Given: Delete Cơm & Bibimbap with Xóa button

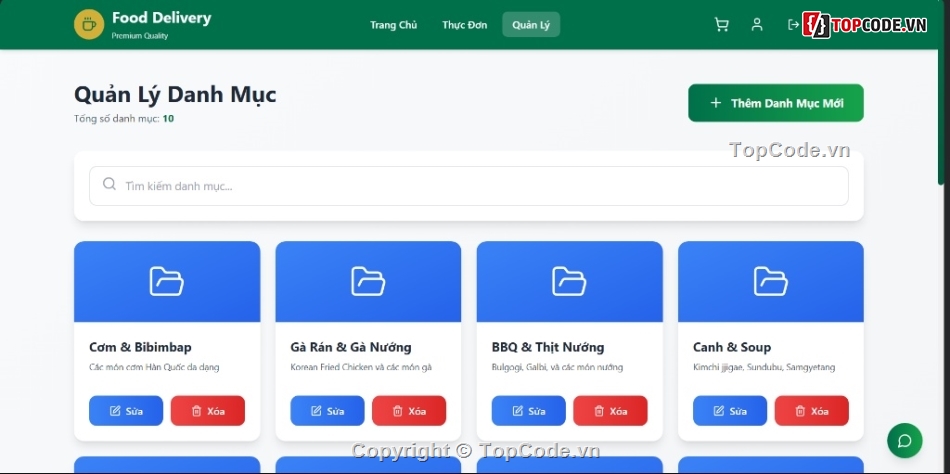Looking at the screenshot, I should click(207, 411).
